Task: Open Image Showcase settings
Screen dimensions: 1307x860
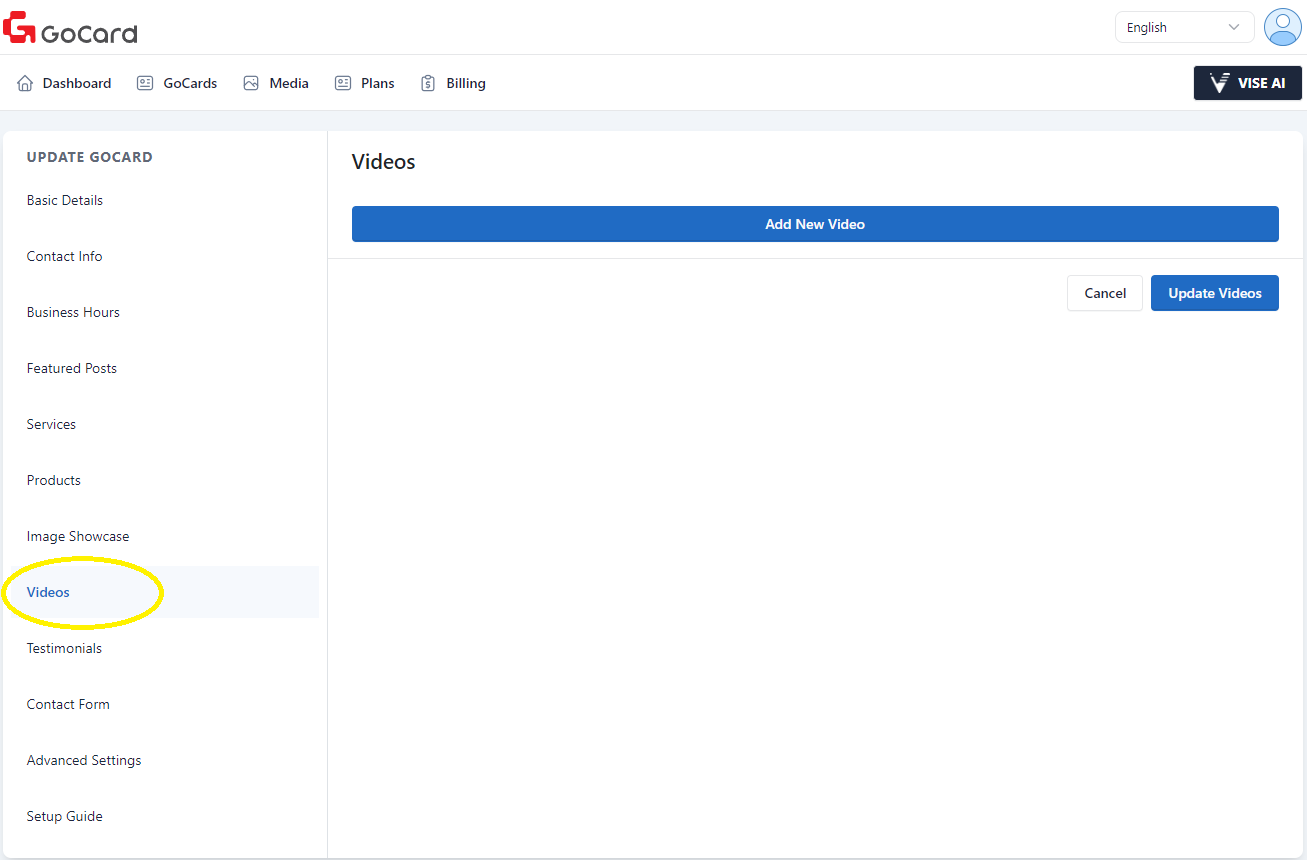Action: point(78,536)
